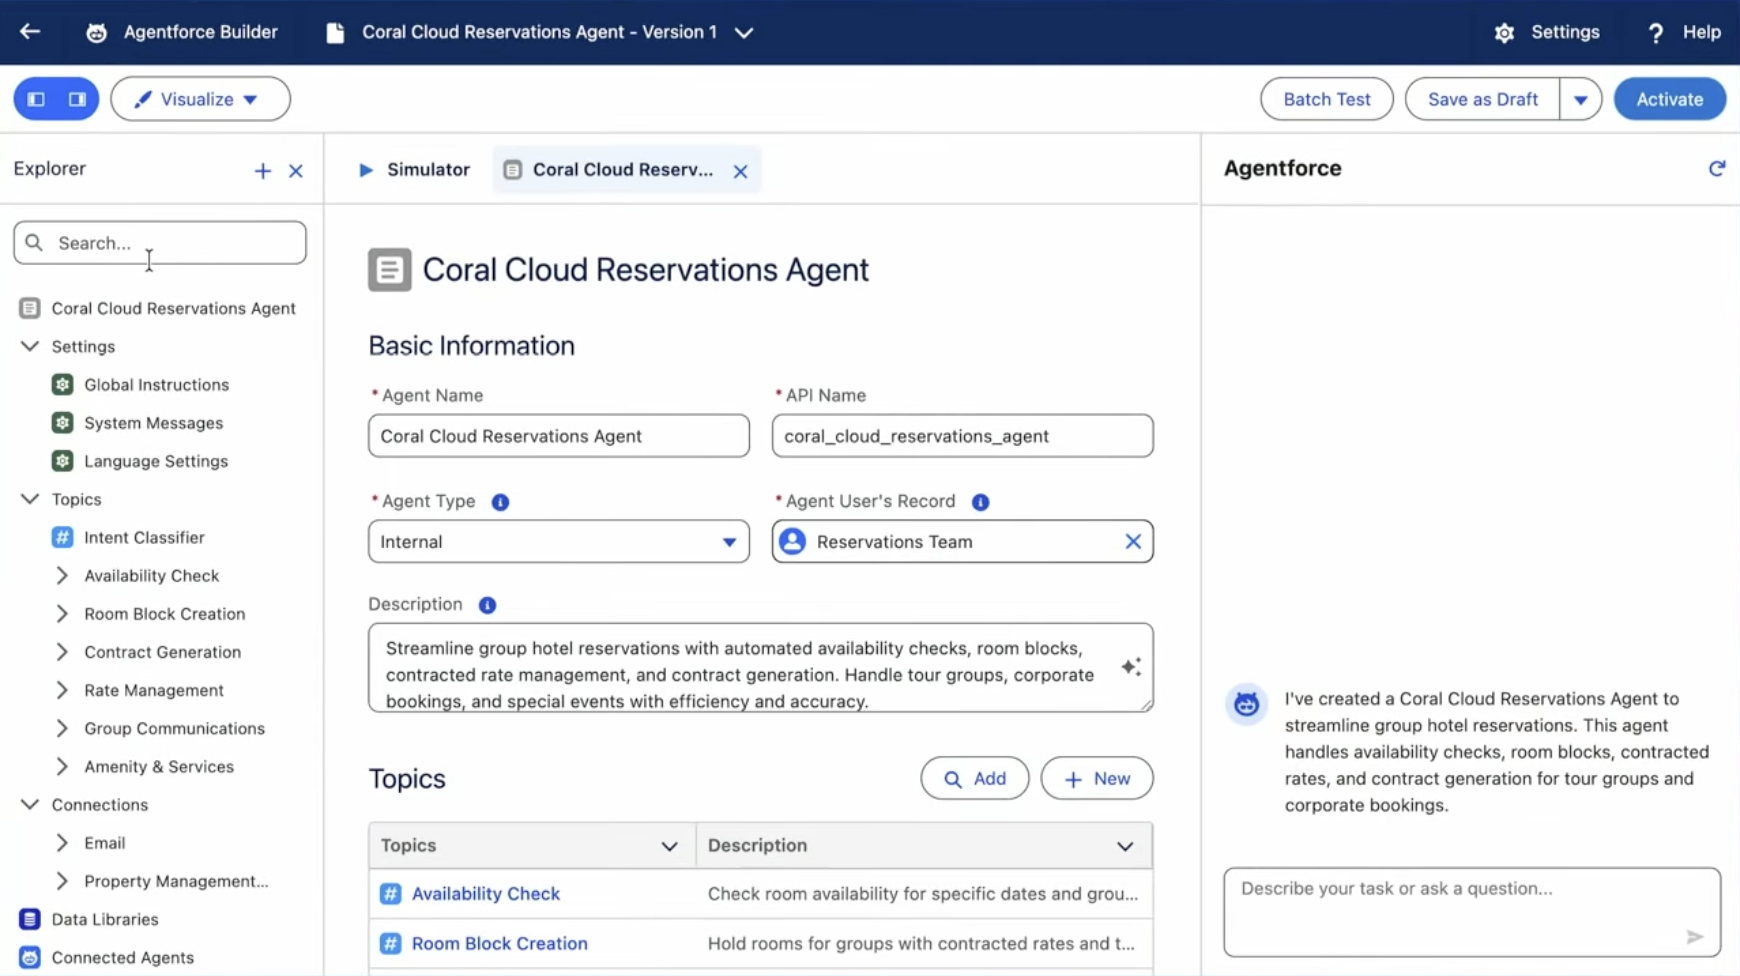This screenshot has width=1740, height=976.
Task: Click the send arrow in the chat box
Action: click(1694, 936)
